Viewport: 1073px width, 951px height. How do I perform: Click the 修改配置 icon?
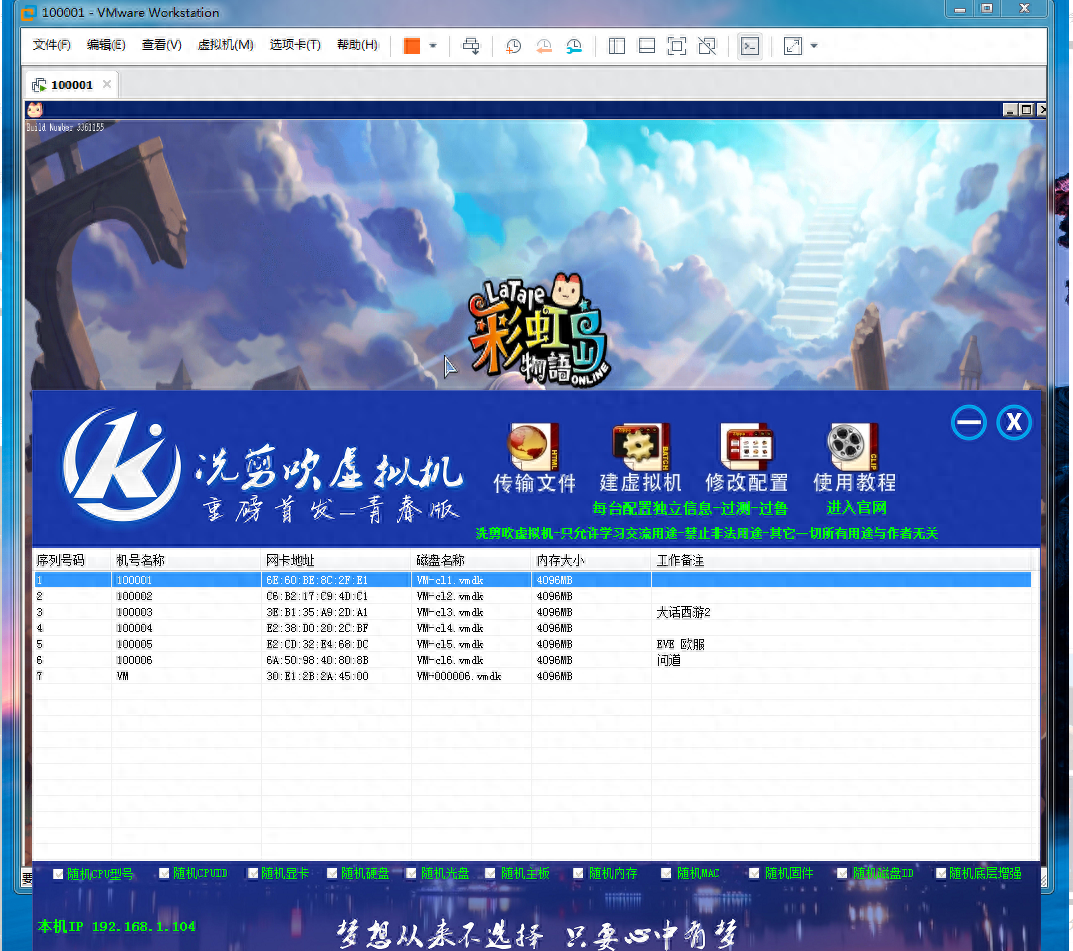(x=747, y=446)
